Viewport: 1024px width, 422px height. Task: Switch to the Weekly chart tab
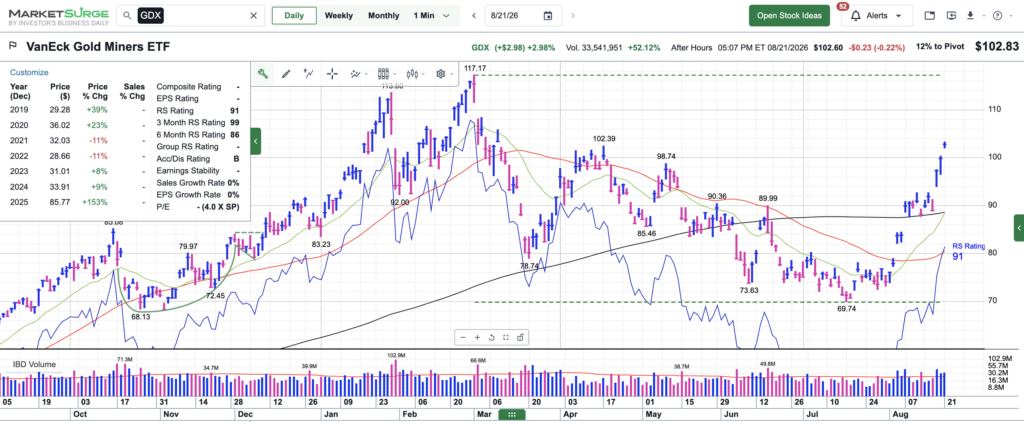[339, 16]
